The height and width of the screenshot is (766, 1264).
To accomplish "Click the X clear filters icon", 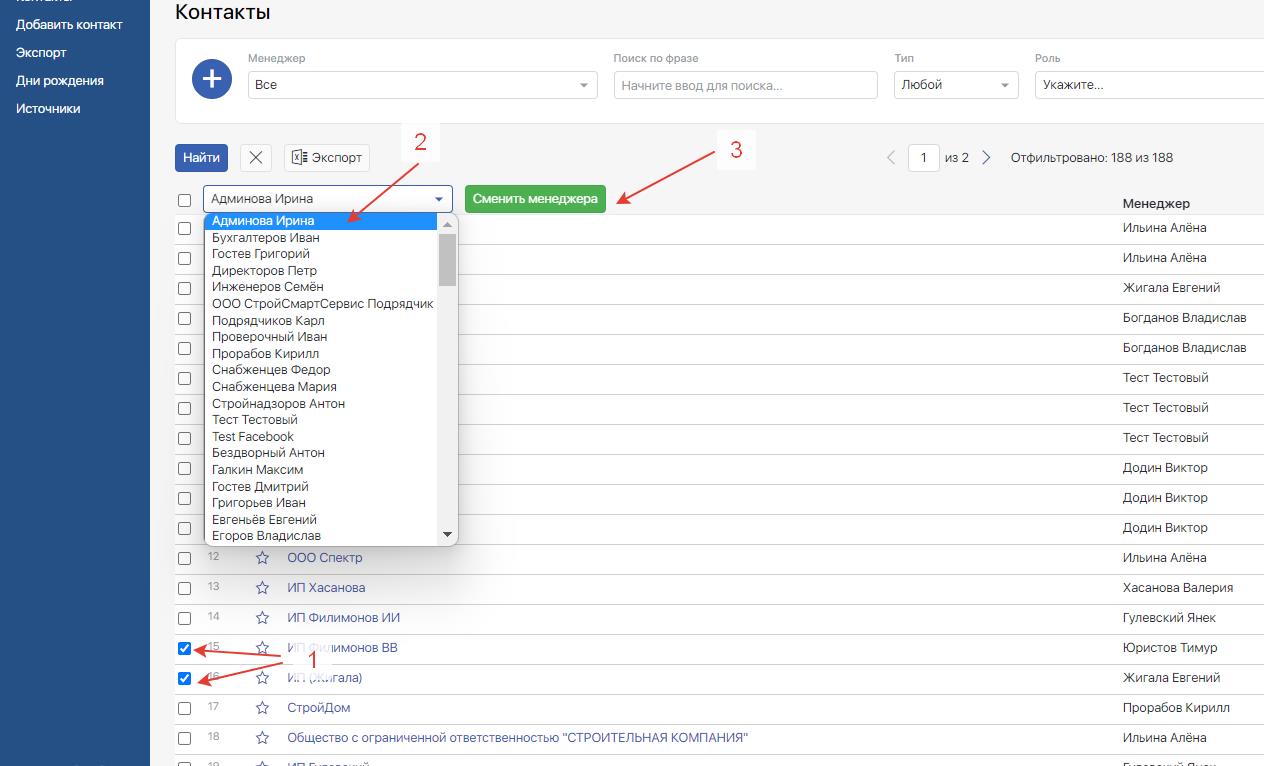I will [256, 158].
